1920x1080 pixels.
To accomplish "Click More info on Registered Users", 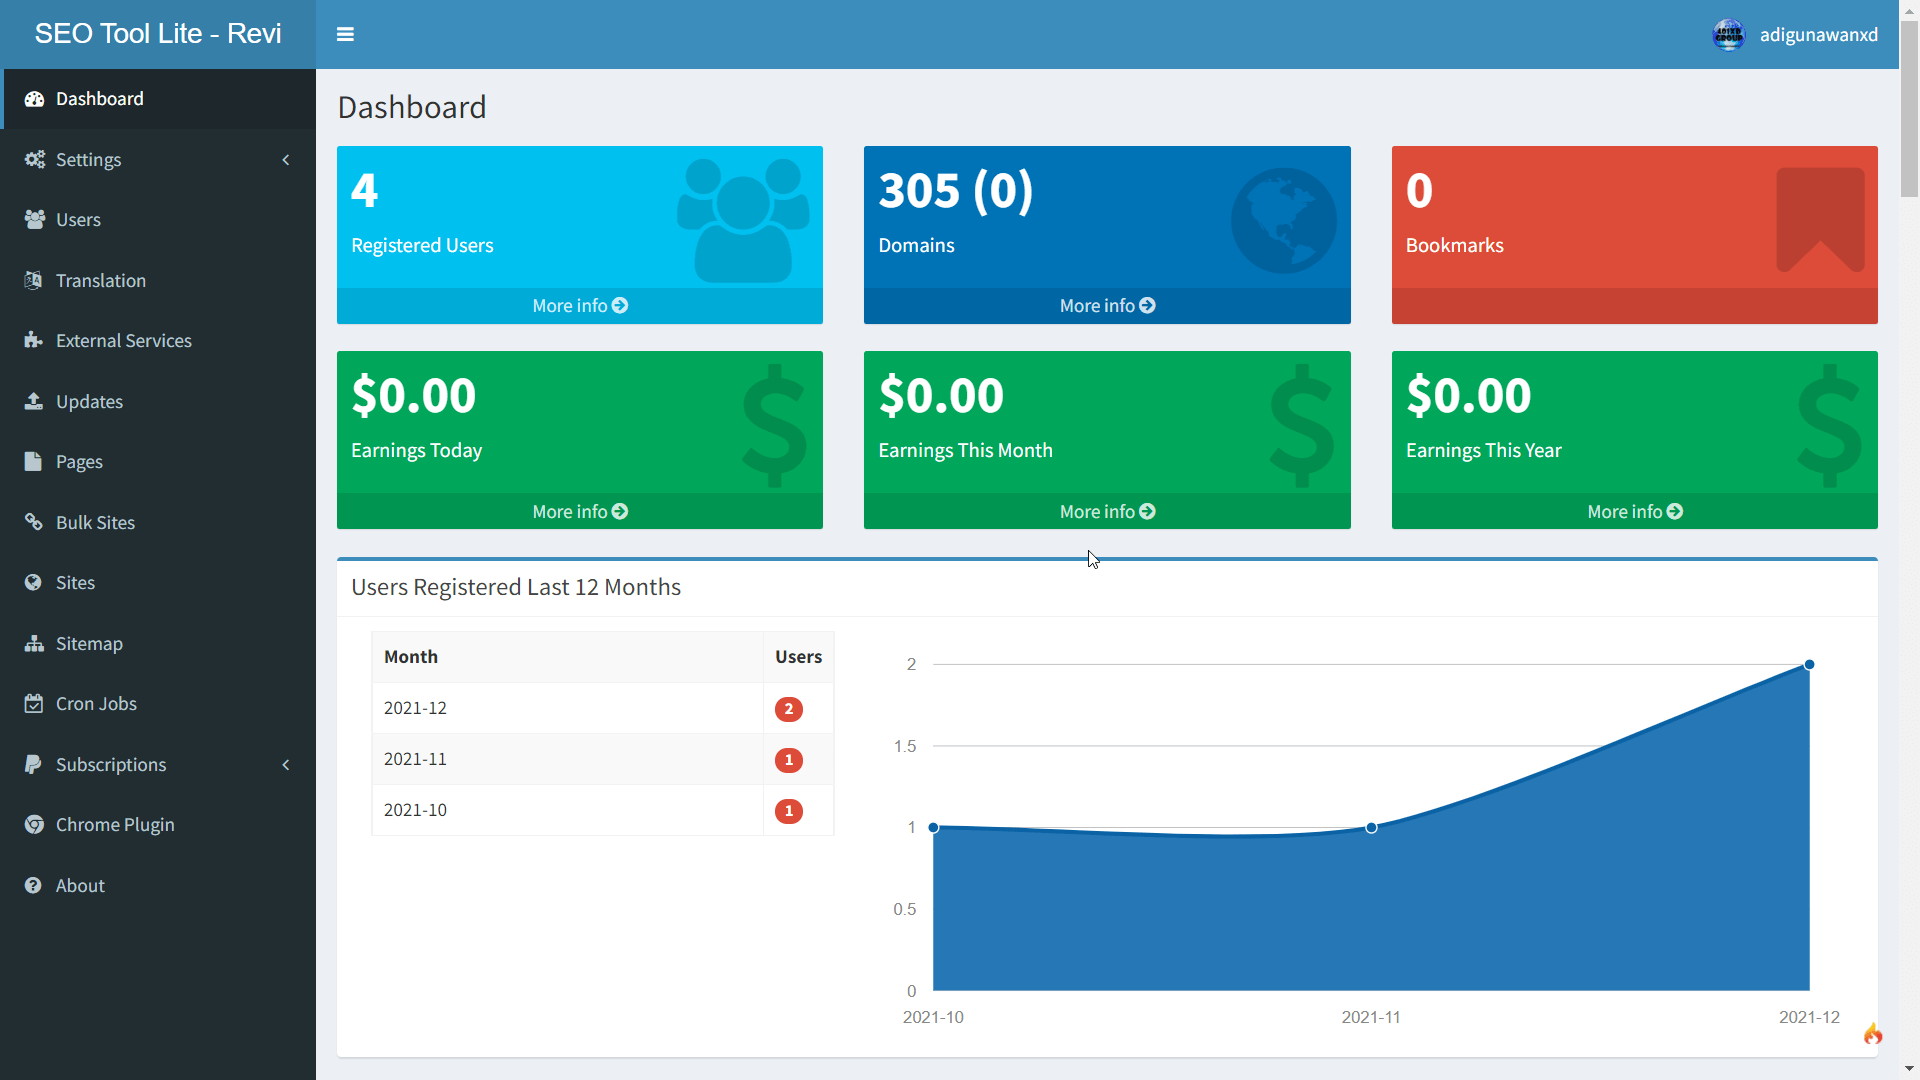I will click(579, 305).
